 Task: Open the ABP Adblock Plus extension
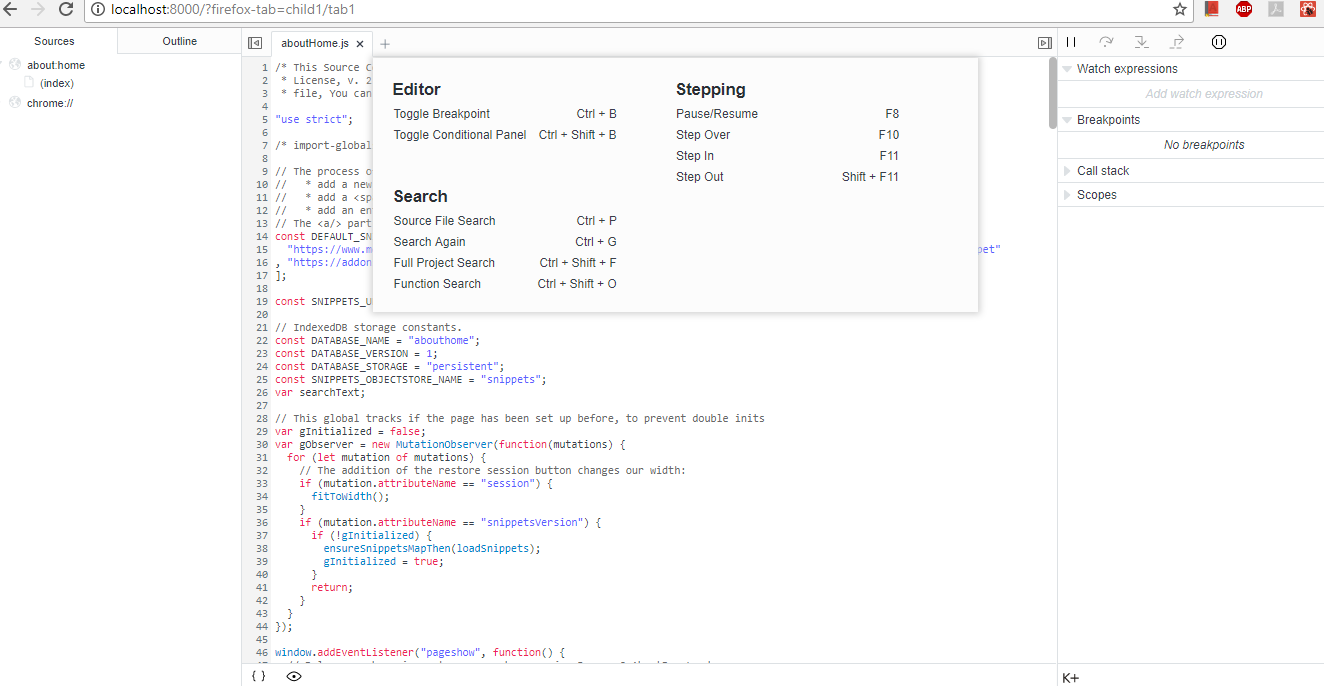(1244, 9)
